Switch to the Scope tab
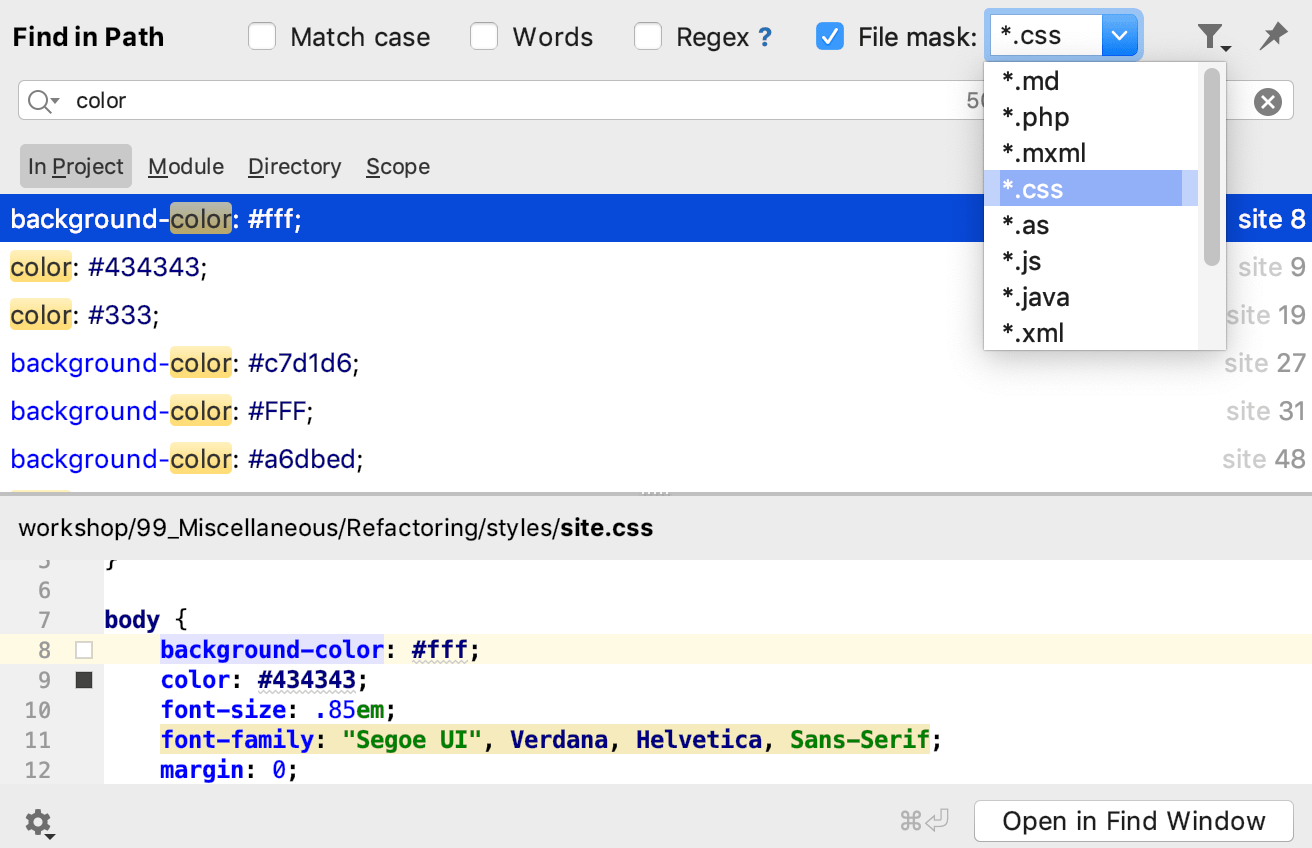 click(x=398, y=166)
